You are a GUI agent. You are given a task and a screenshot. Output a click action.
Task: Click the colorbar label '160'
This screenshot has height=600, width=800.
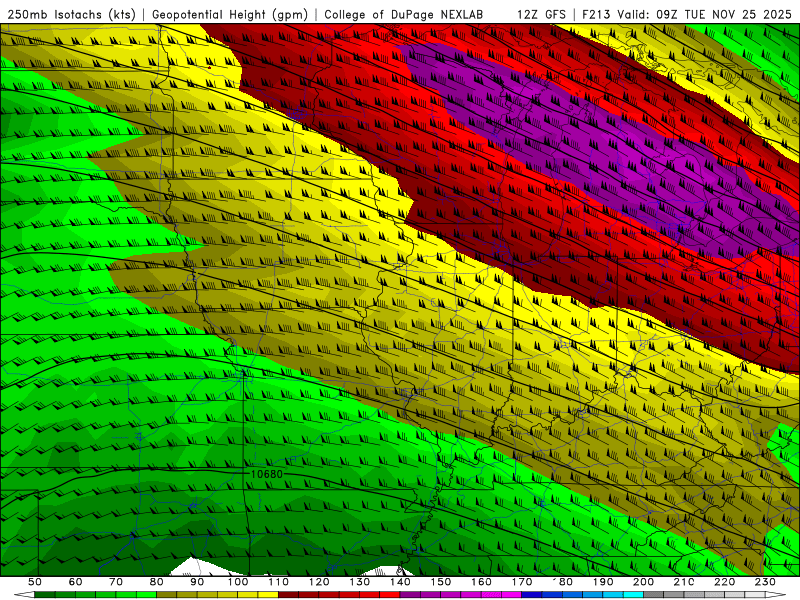pyautogui.click(x=482, y=582)
